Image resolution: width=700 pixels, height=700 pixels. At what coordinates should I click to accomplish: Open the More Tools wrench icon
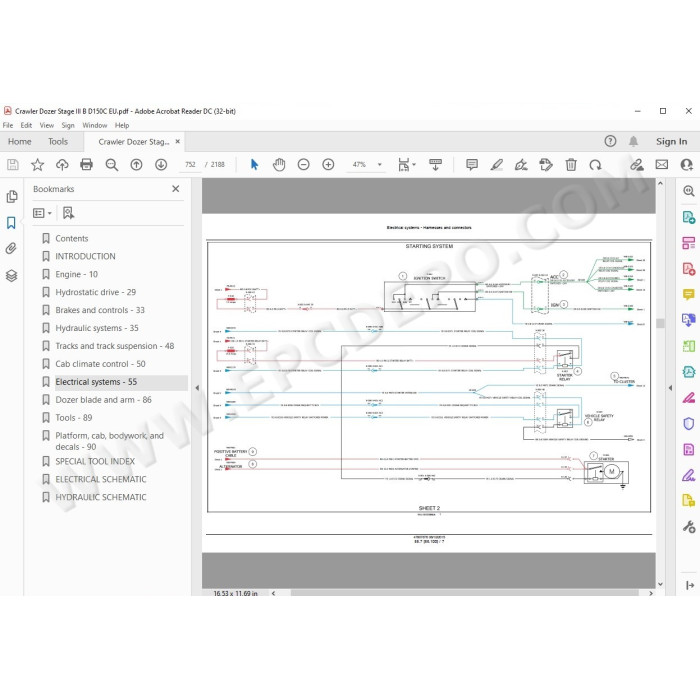[x=689, y=527]
